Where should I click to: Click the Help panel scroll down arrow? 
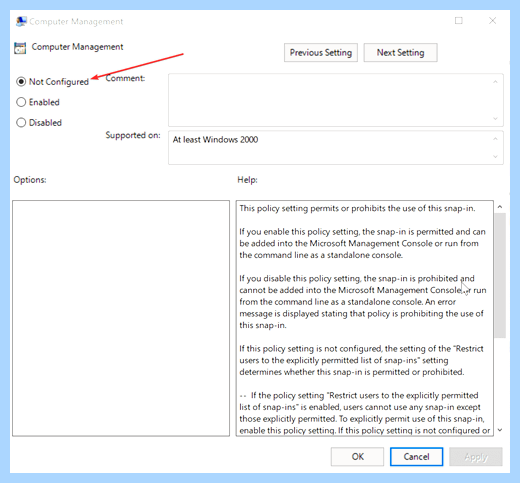(500, 430)
